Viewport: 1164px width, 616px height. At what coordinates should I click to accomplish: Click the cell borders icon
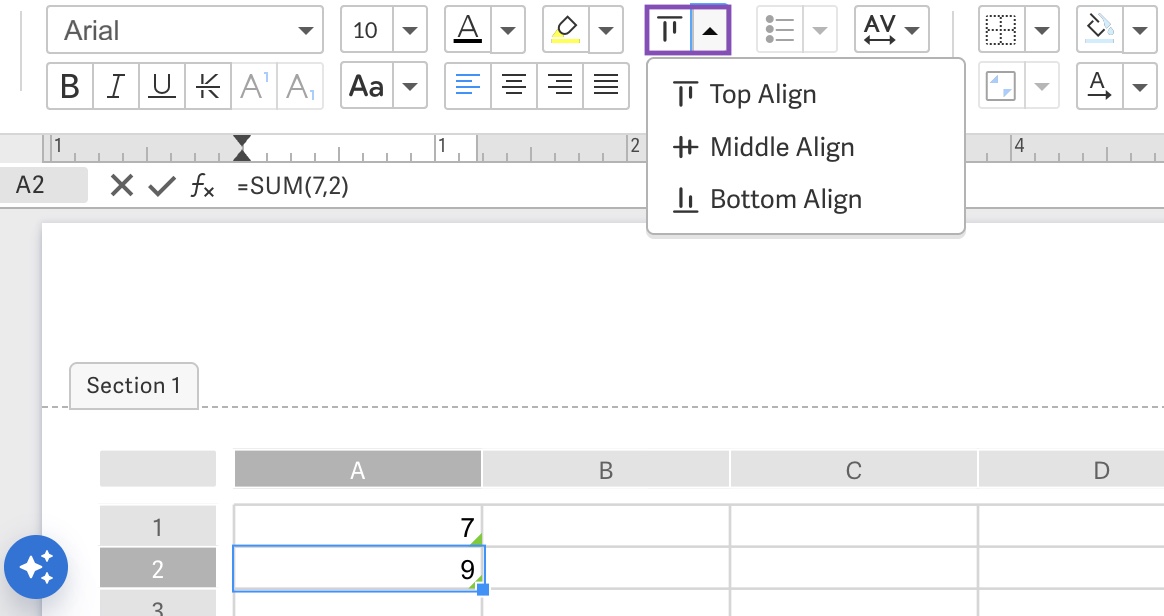1001,30
